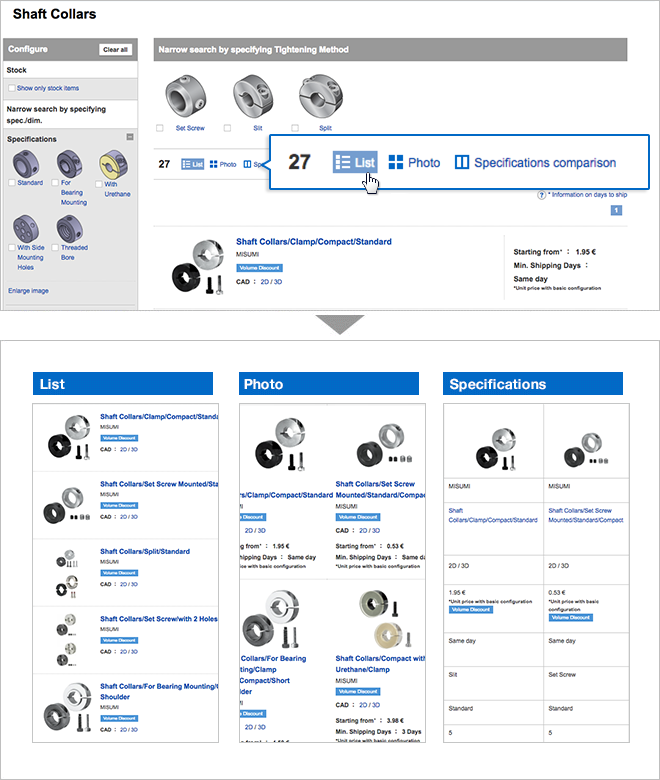This screenshot has width=660, height=780.
Task: Go to results page 1
Action: 616,210
